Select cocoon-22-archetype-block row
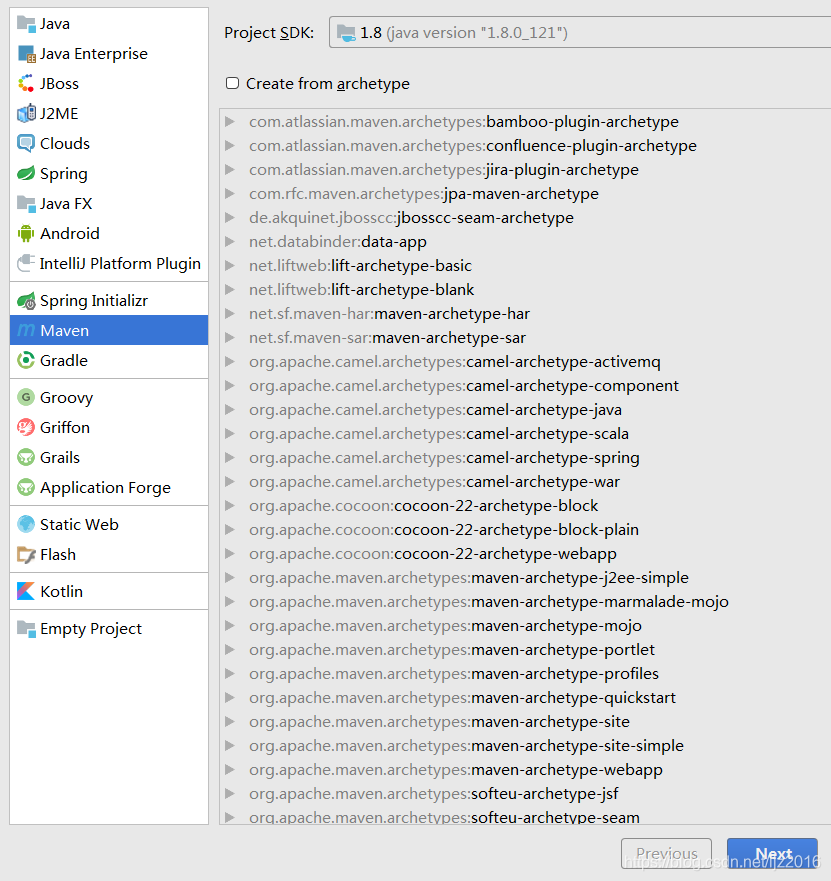This screenshot has height=881, width=831. 525,506
